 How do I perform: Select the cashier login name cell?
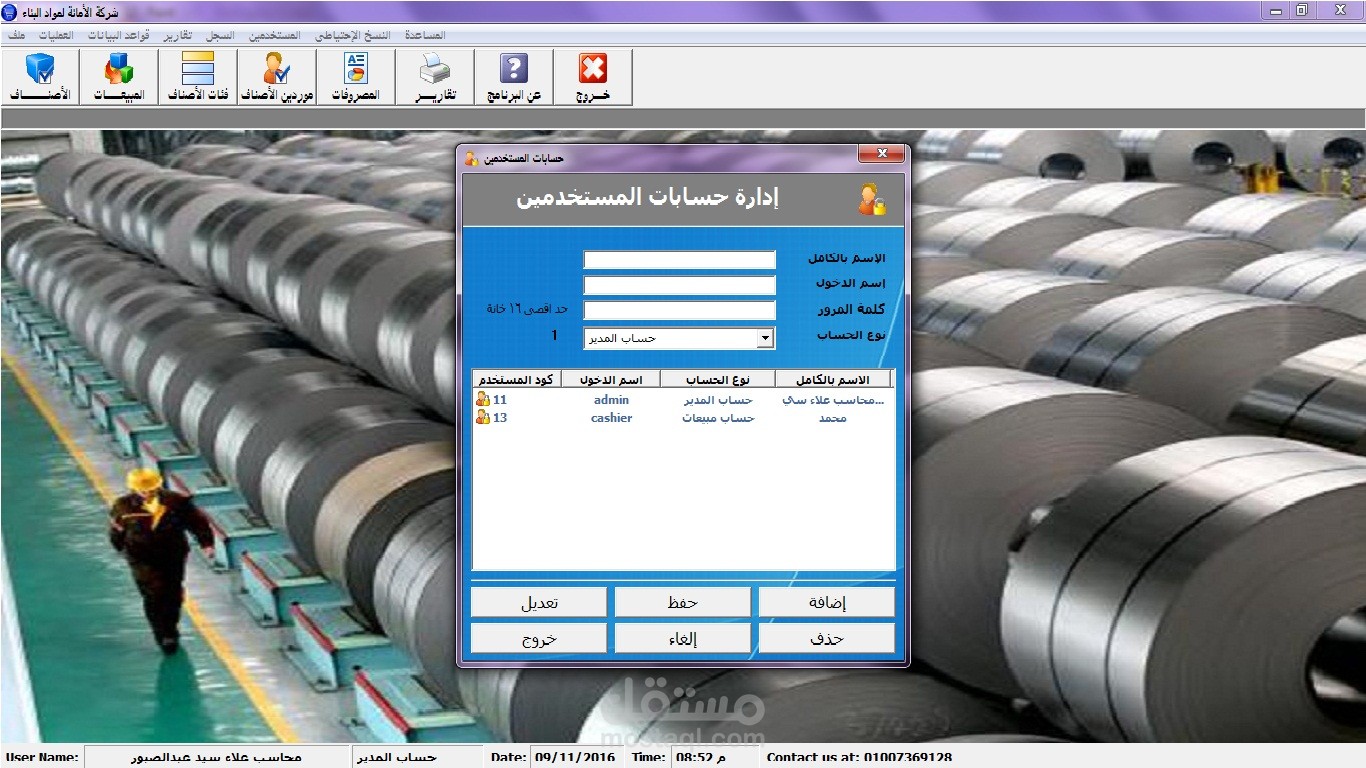click(611, 418)
